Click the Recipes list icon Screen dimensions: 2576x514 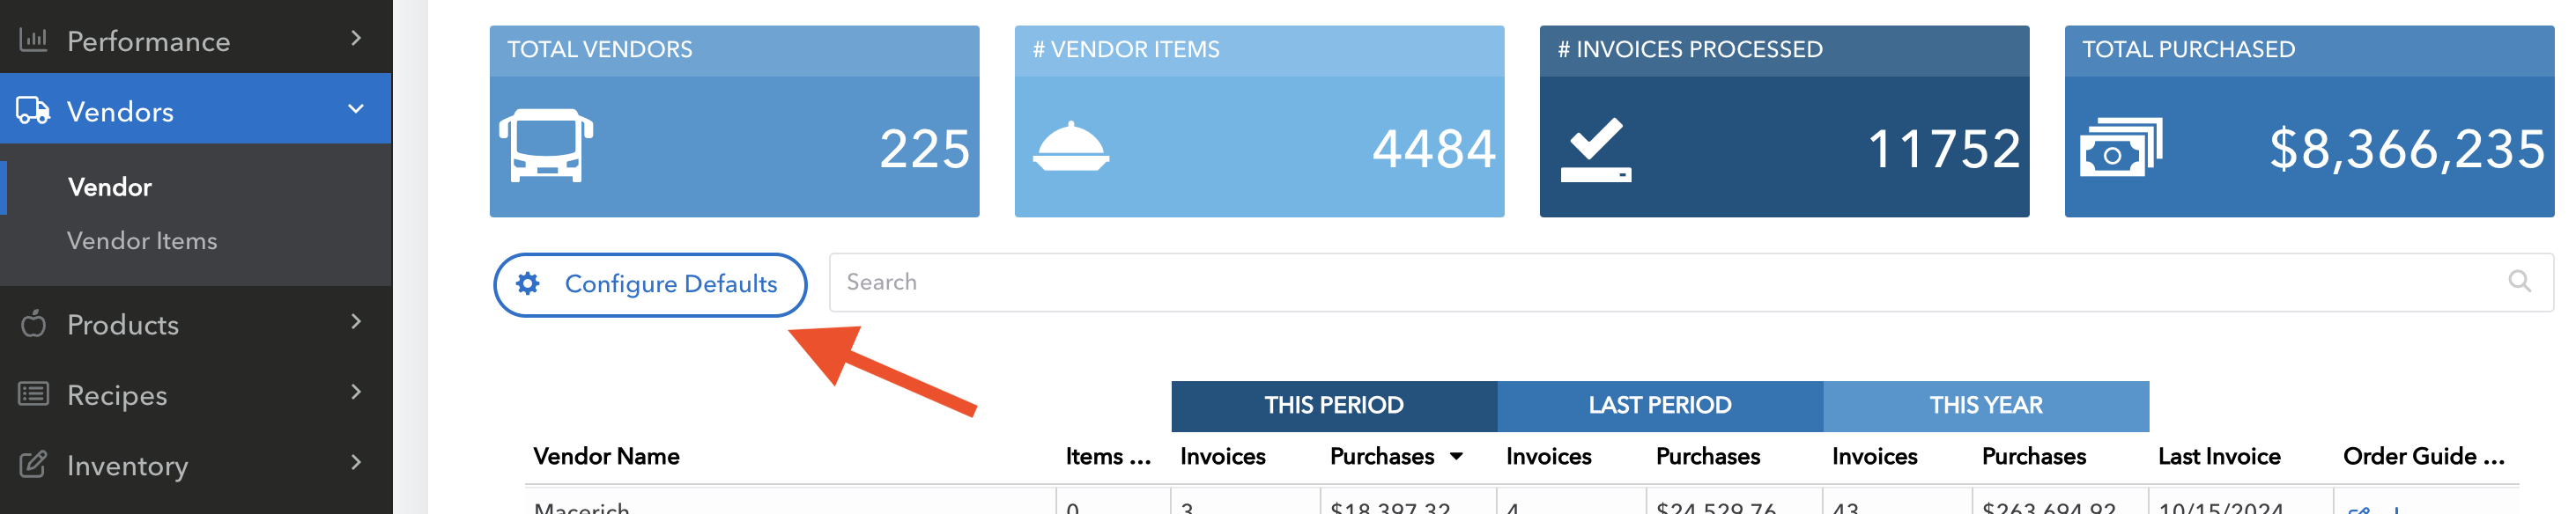33,394
